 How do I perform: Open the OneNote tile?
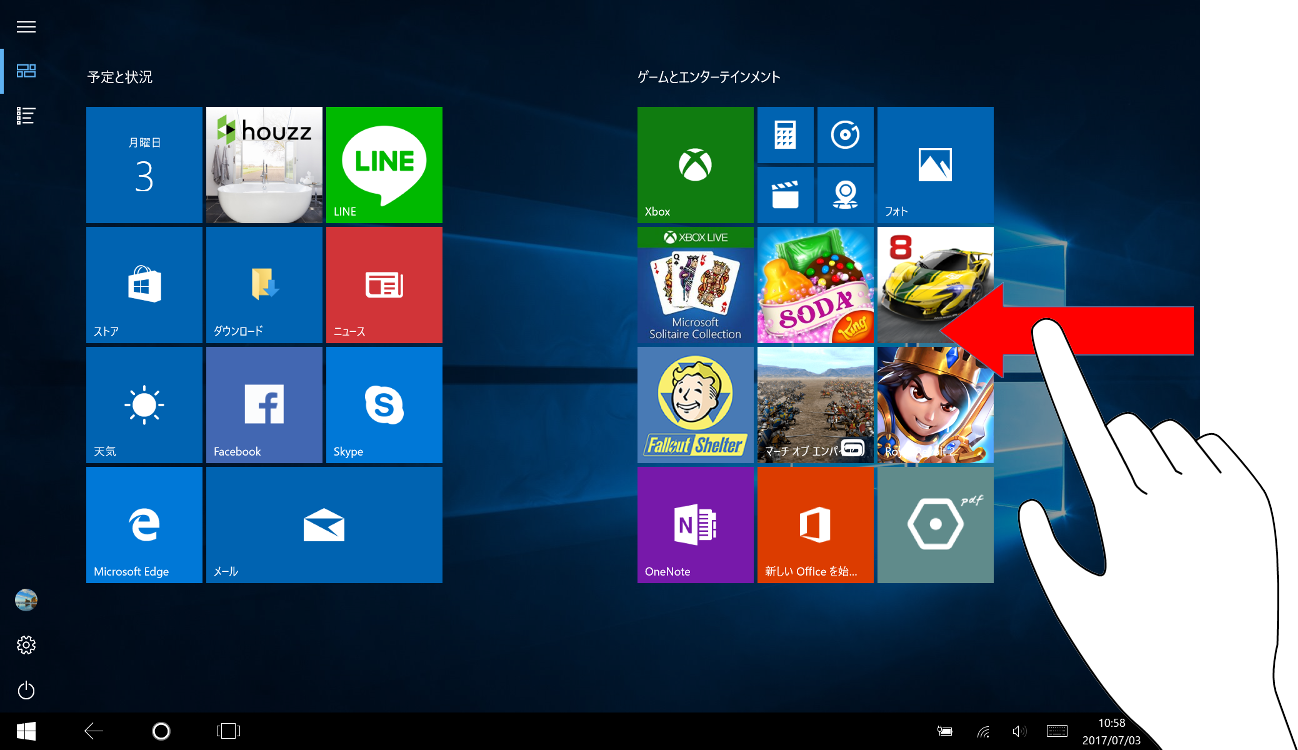tap(695, 525)
